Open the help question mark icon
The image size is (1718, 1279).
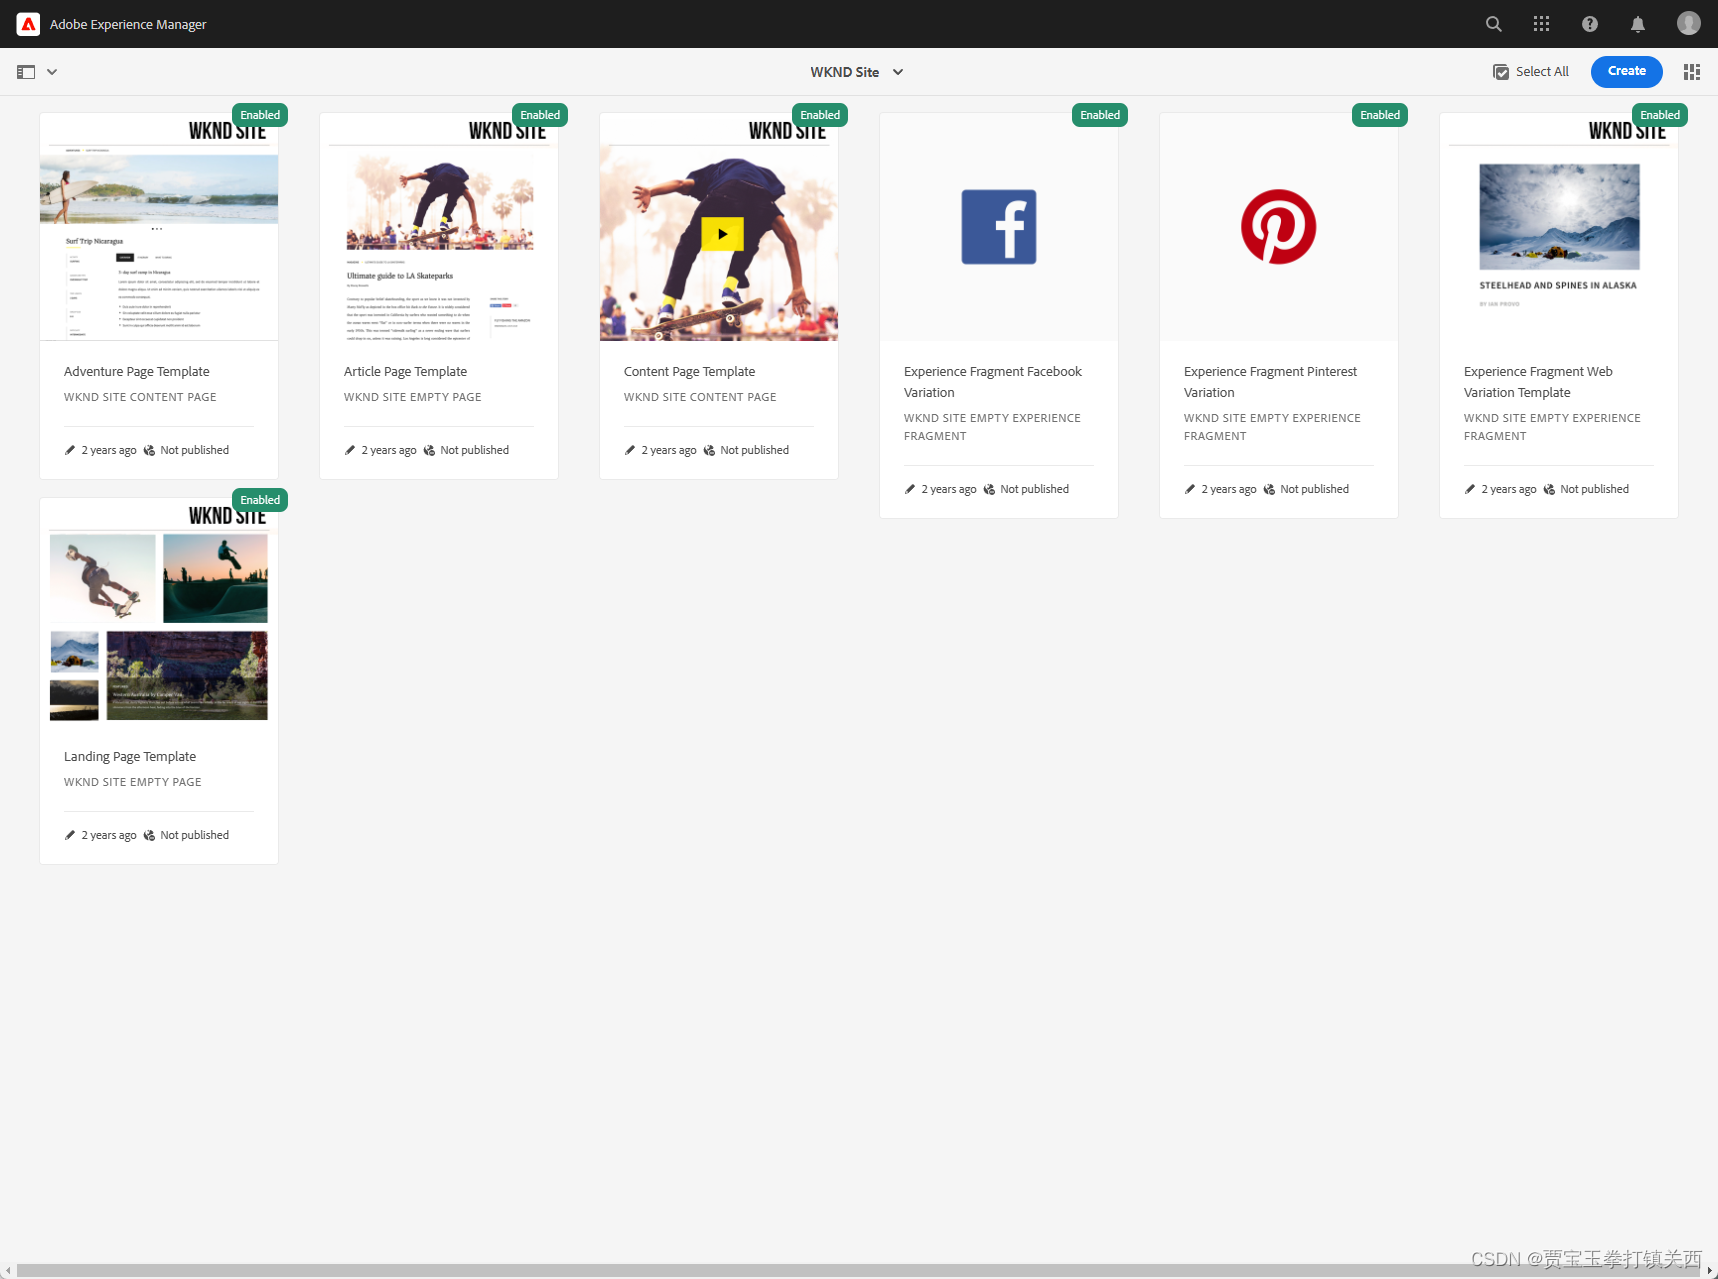(1590, 24)
